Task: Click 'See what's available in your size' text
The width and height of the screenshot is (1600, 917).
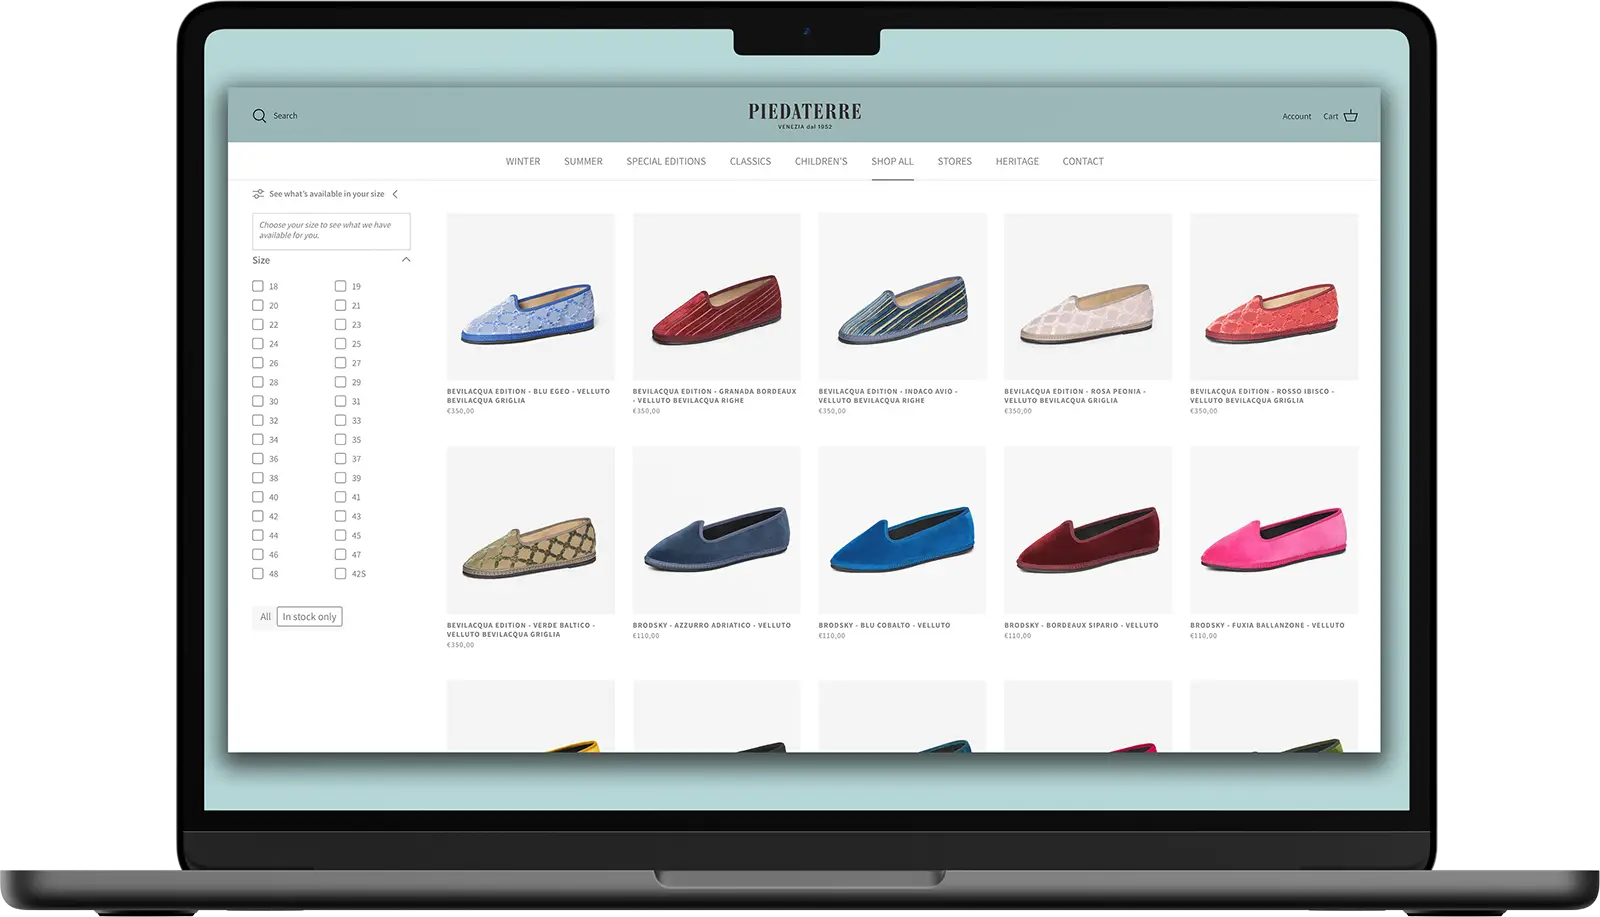Action: pyautogui.click(x=326, y=194)
